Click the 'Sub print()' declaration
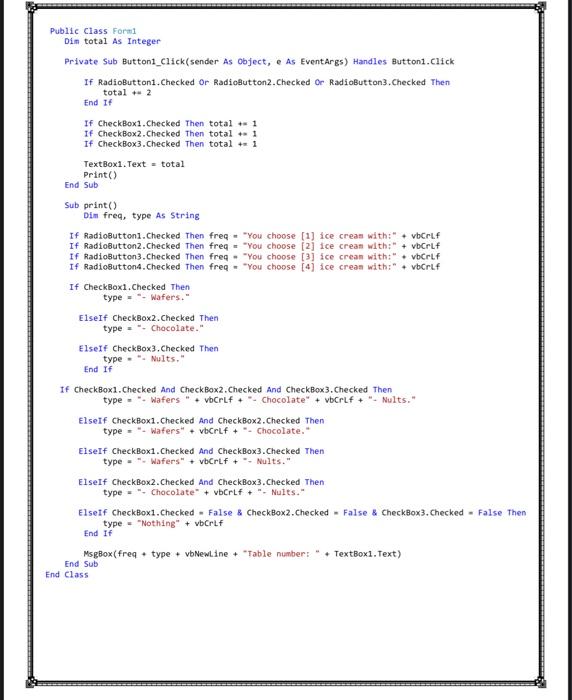Screen dimensions: 572x700 coord(91,205)
